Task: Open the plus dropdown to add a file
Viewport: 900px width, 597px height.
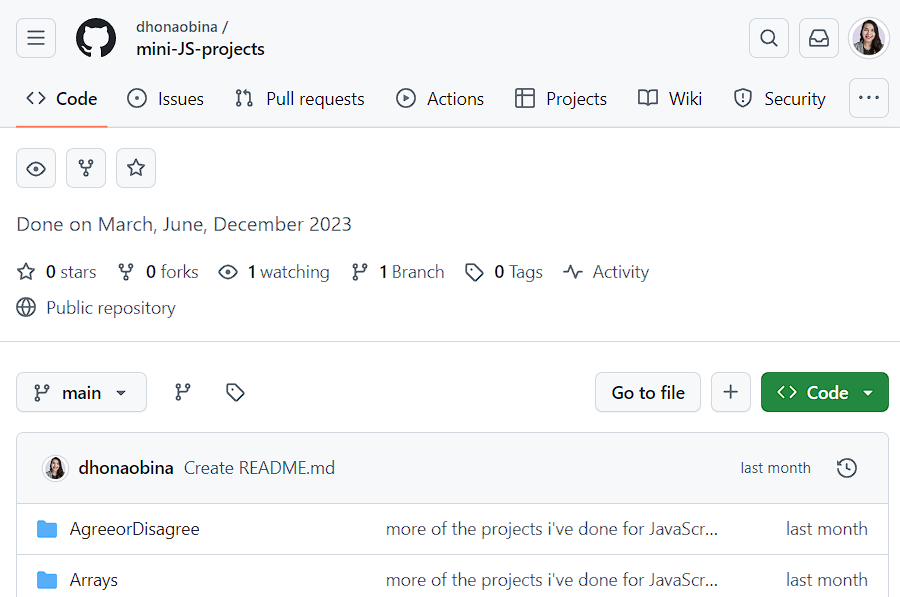Action: (x=731, y=392)
